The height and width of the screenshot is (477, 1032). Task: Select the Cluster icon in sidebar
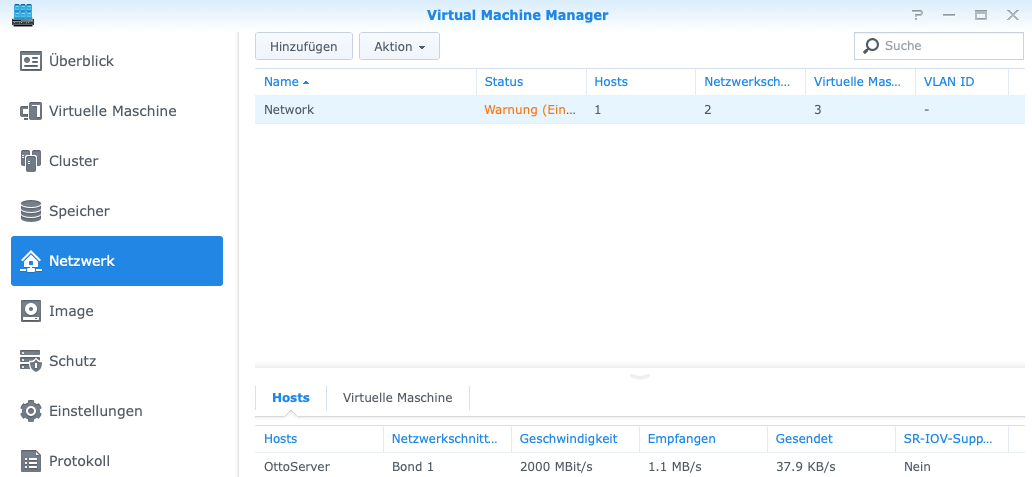pos(31,161)
